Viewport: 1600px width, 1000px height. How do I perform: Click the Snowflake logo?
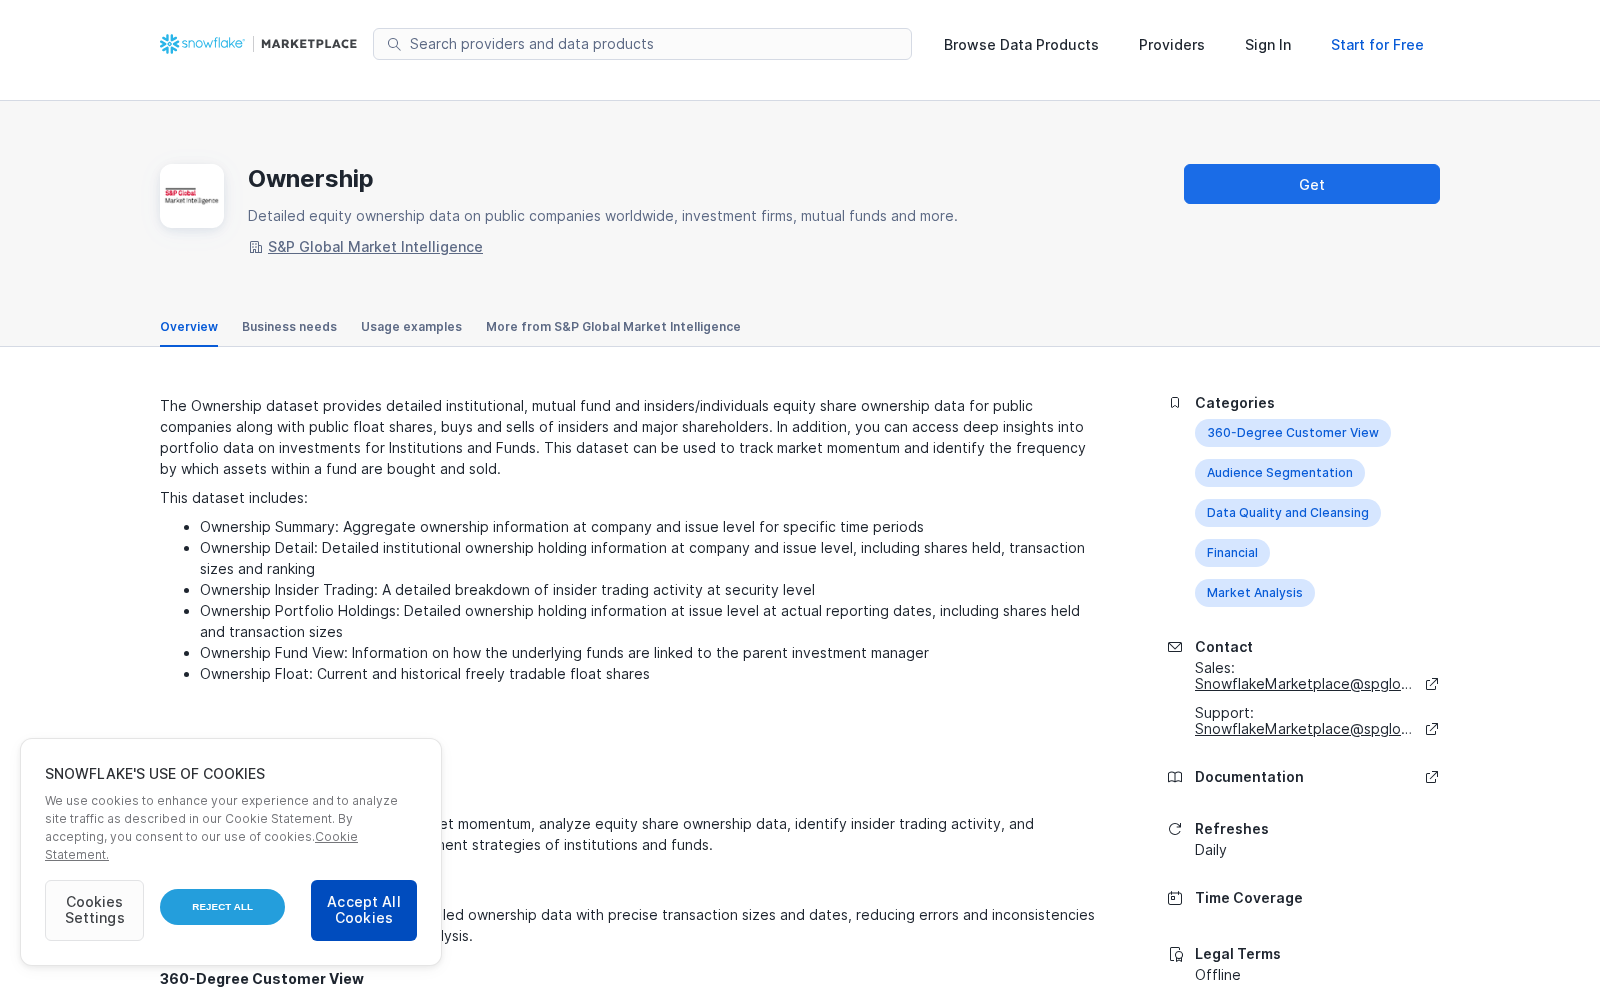pos(202,44)
